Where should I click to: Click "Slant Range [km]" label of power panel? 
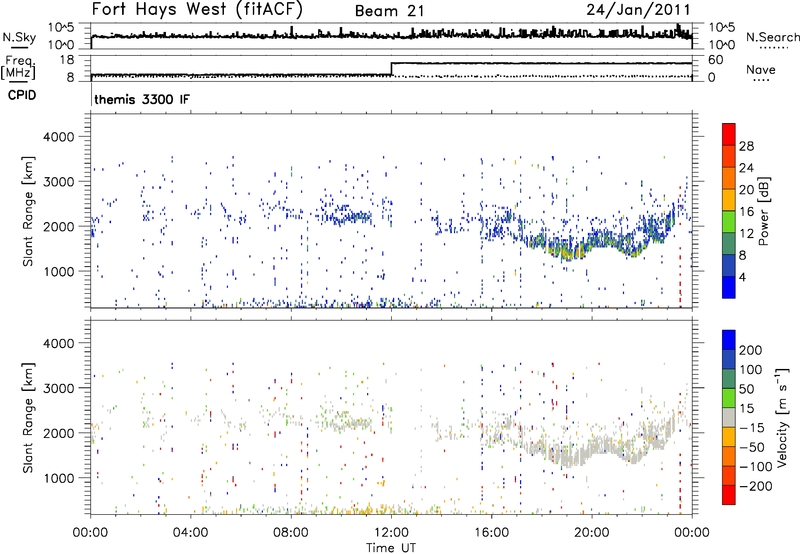point(28,211)
